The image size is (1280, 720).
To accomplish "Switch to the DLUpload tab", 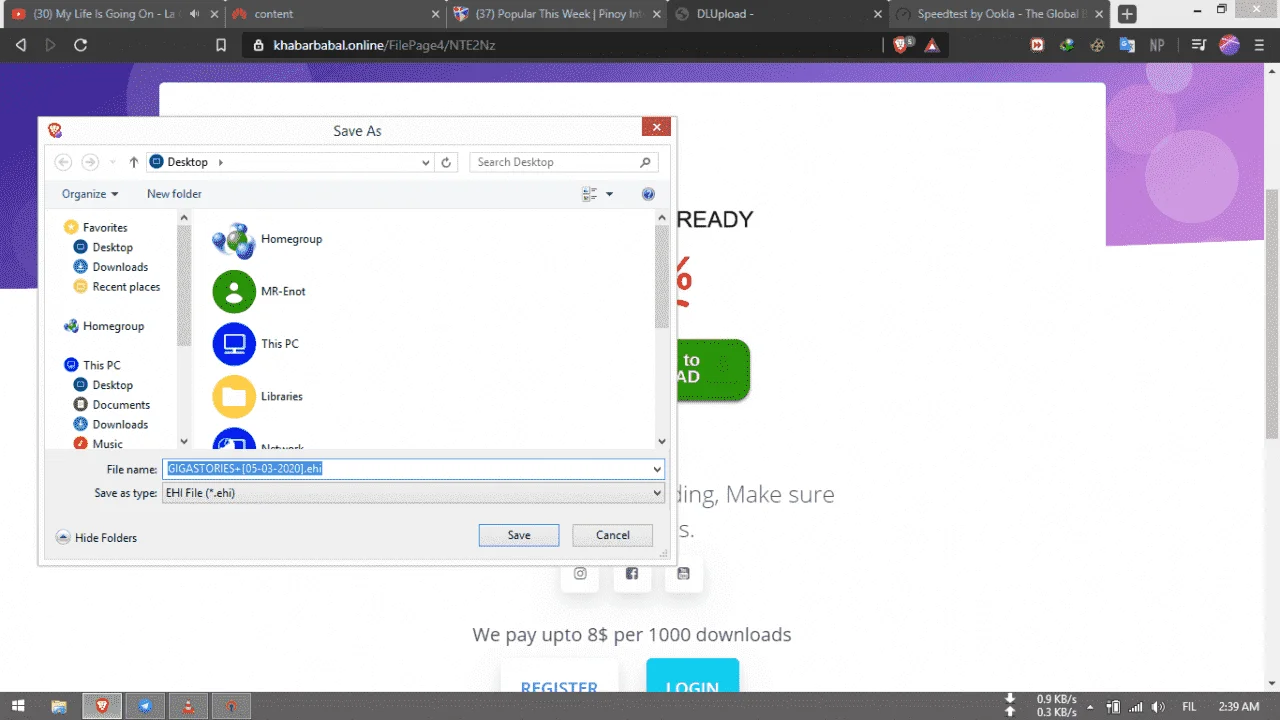I will (776, 14).
